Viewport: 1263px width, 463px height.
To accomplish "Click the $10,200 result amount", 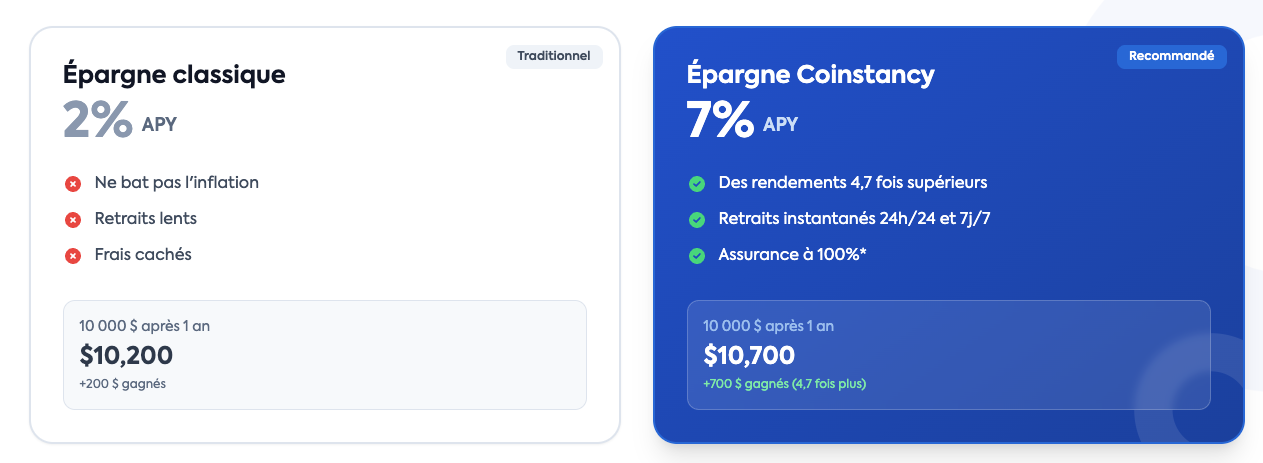I will 126,355.
